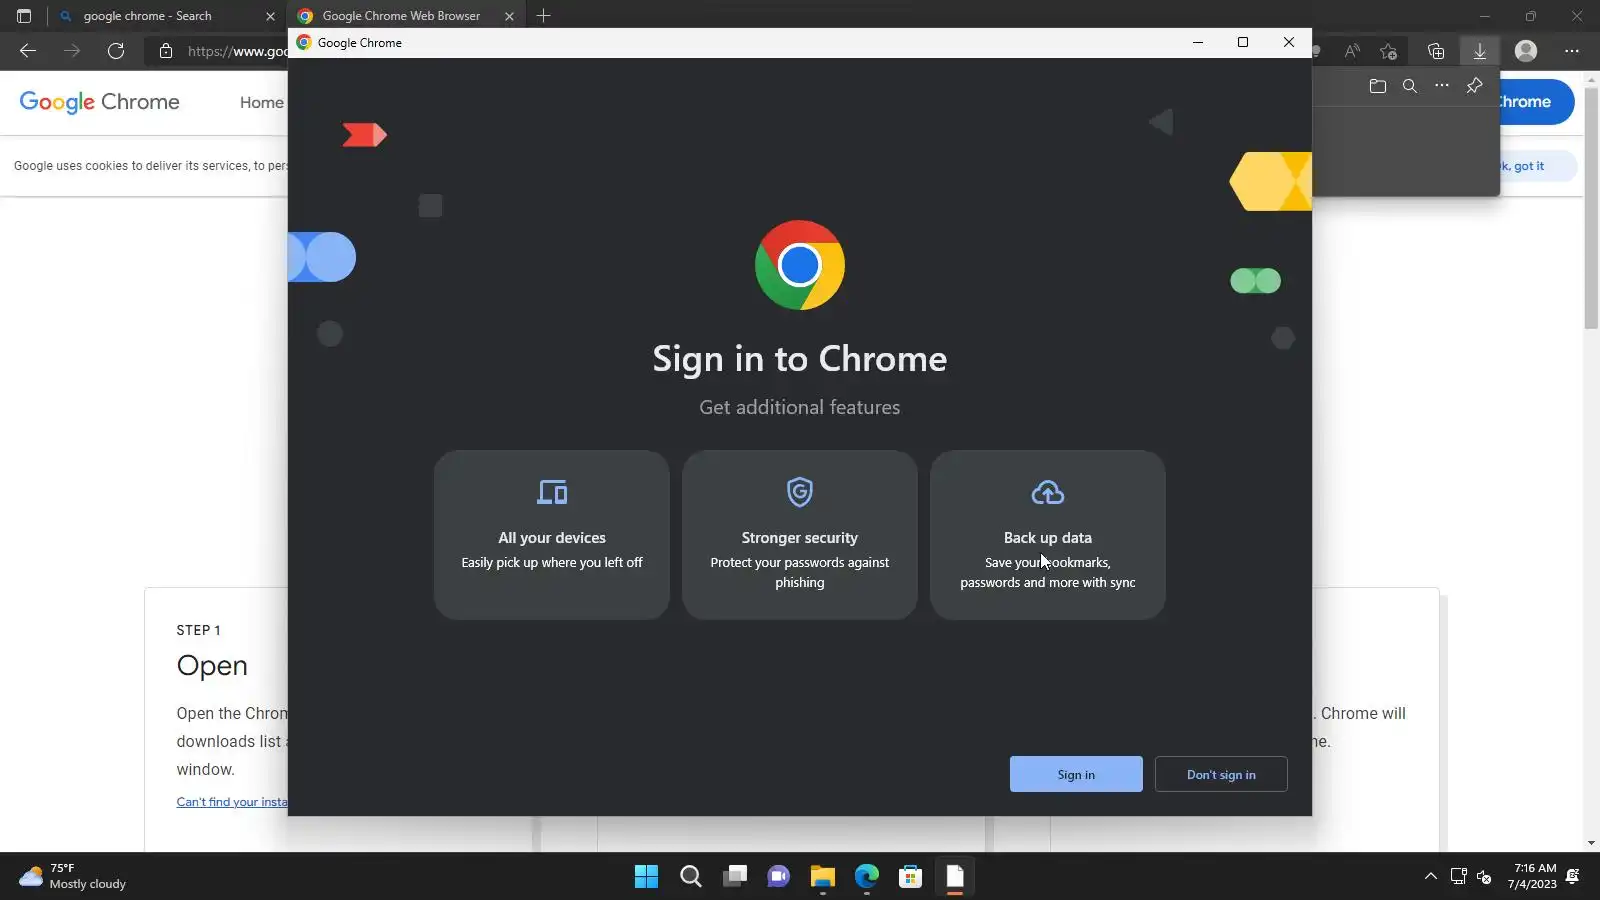
Task: Click the large Chrome logo
Action: click(800, 265)
